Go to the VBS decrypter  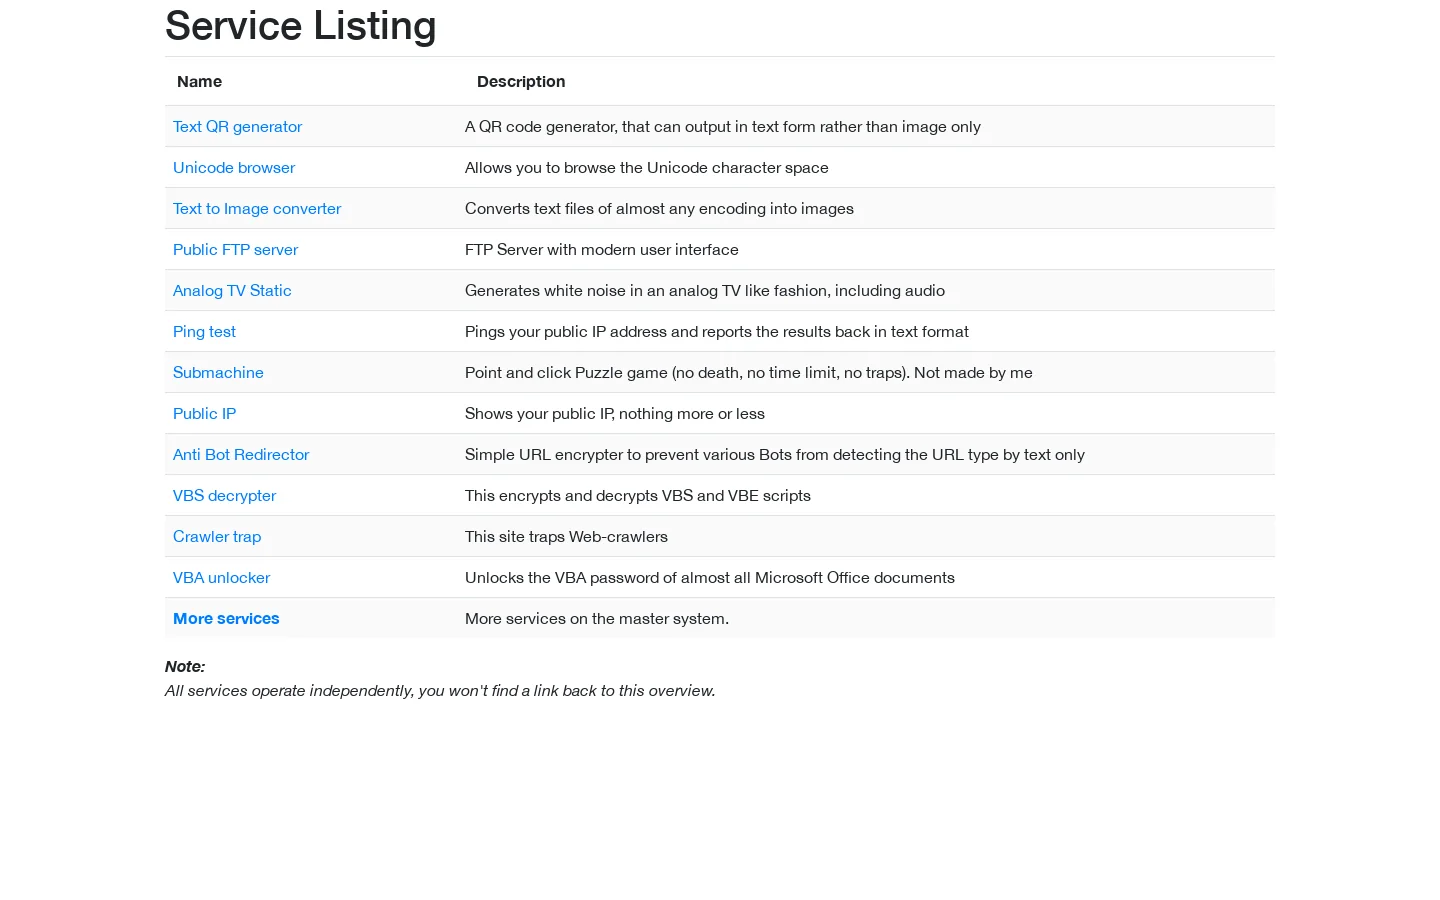(224, 496)
